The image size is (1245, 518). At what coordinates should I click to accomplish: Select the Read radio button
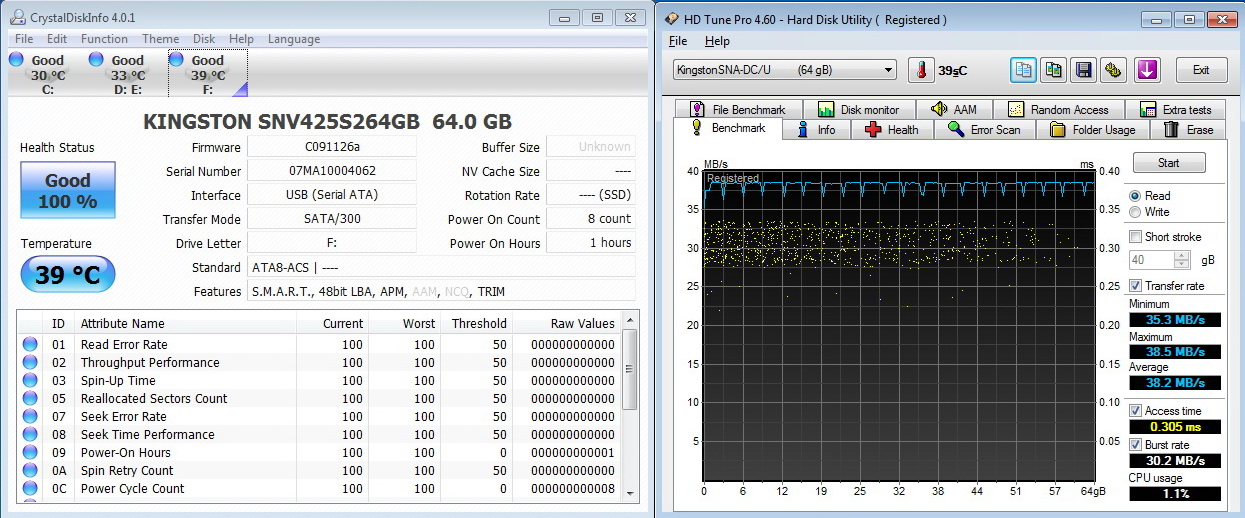coord(1135,196)
